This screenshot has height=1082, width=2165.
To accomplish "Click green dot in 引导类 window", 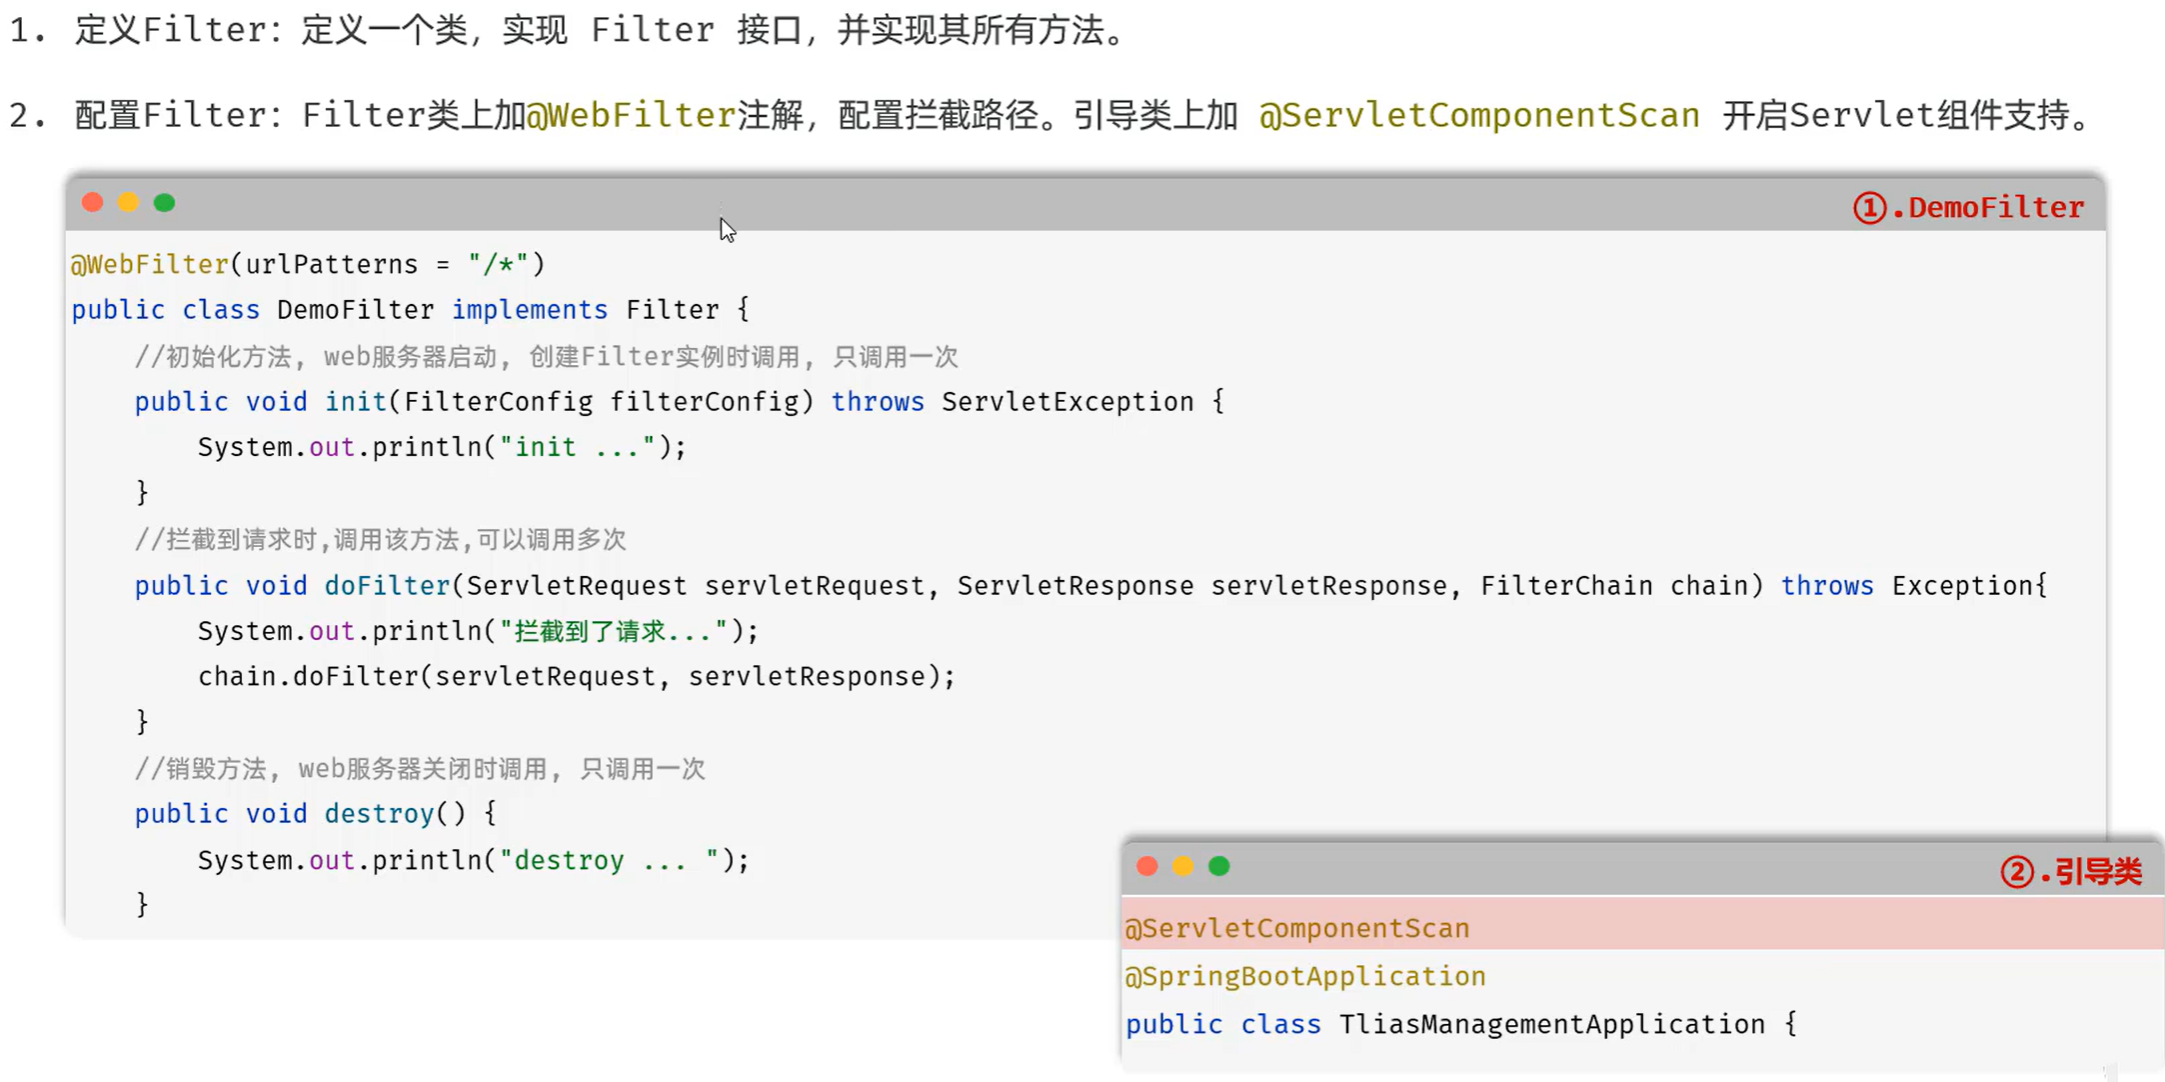I will 1218,866.
